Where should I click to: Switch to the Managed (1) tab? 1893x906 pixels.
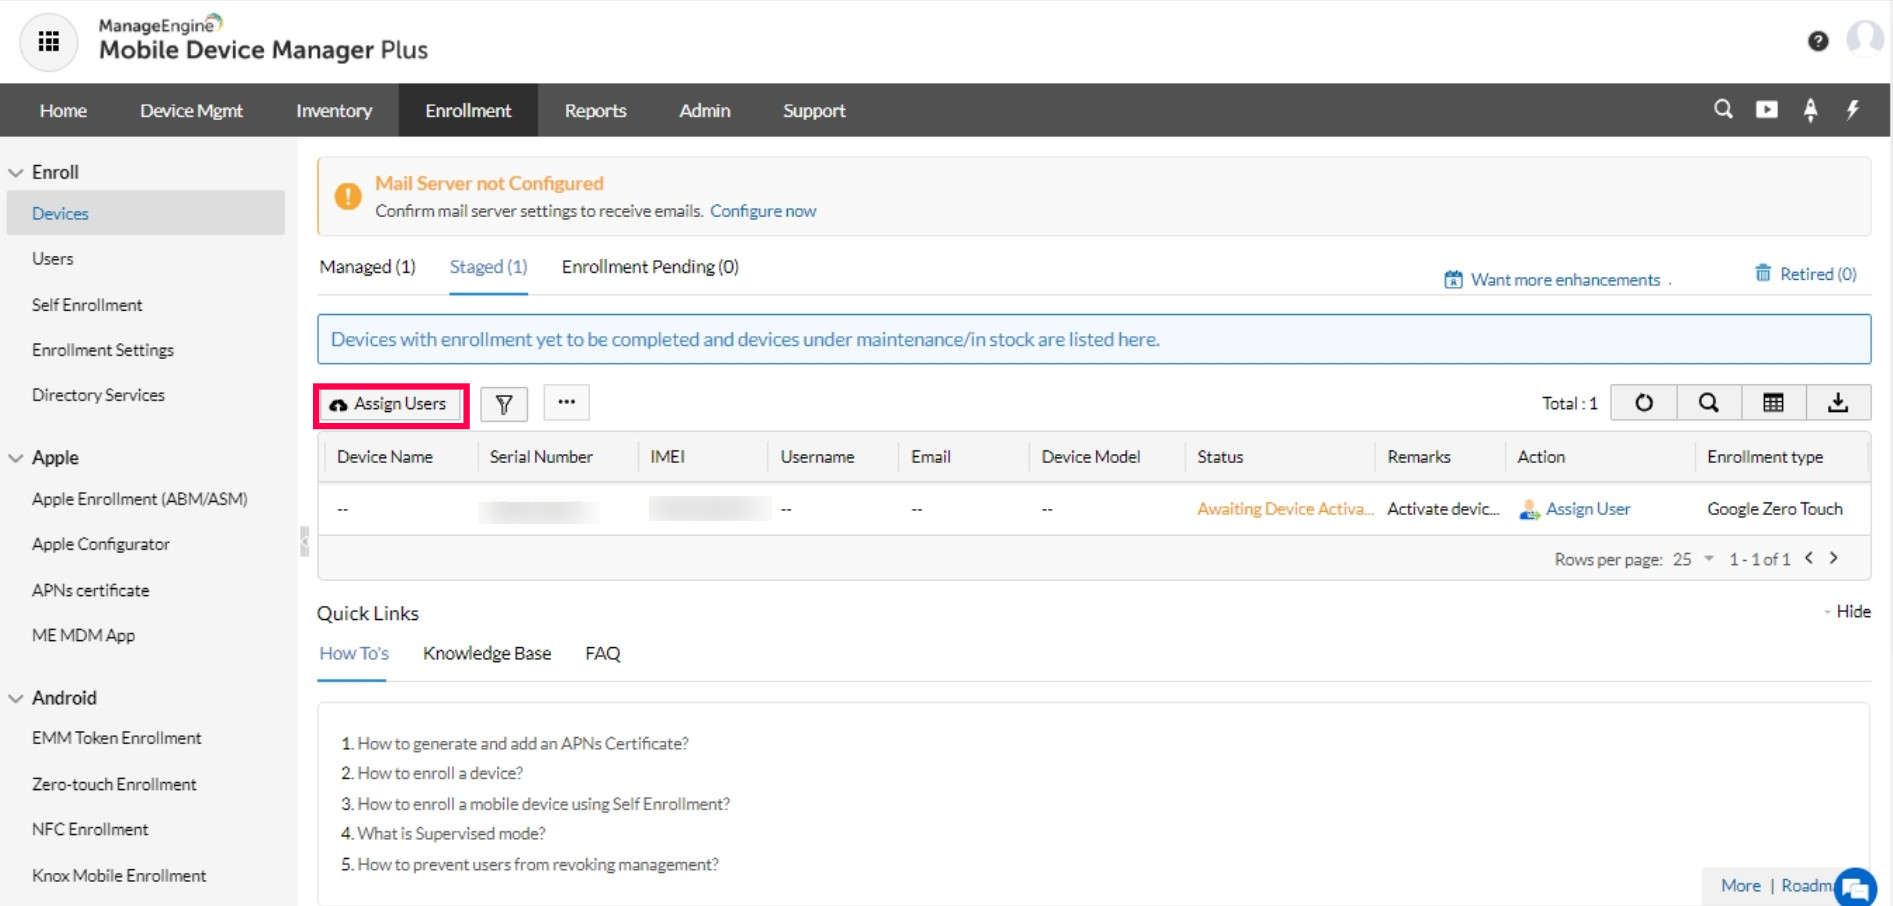click(367, 267)
